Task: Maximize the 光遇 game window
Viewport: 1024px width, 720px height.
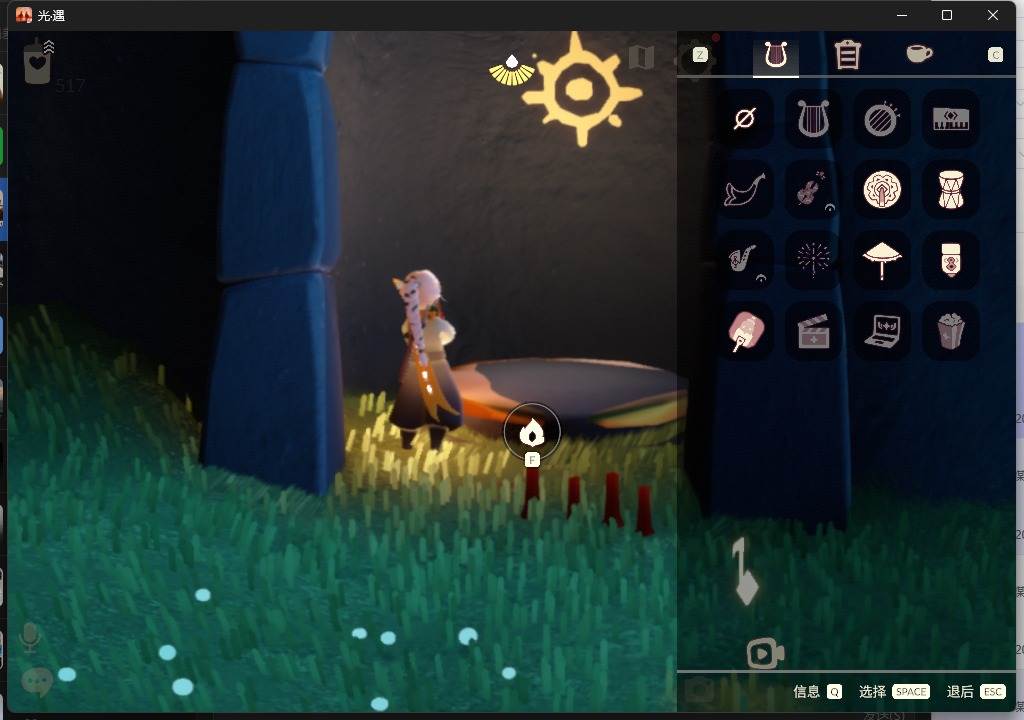Action: click(x=947, y=15)
